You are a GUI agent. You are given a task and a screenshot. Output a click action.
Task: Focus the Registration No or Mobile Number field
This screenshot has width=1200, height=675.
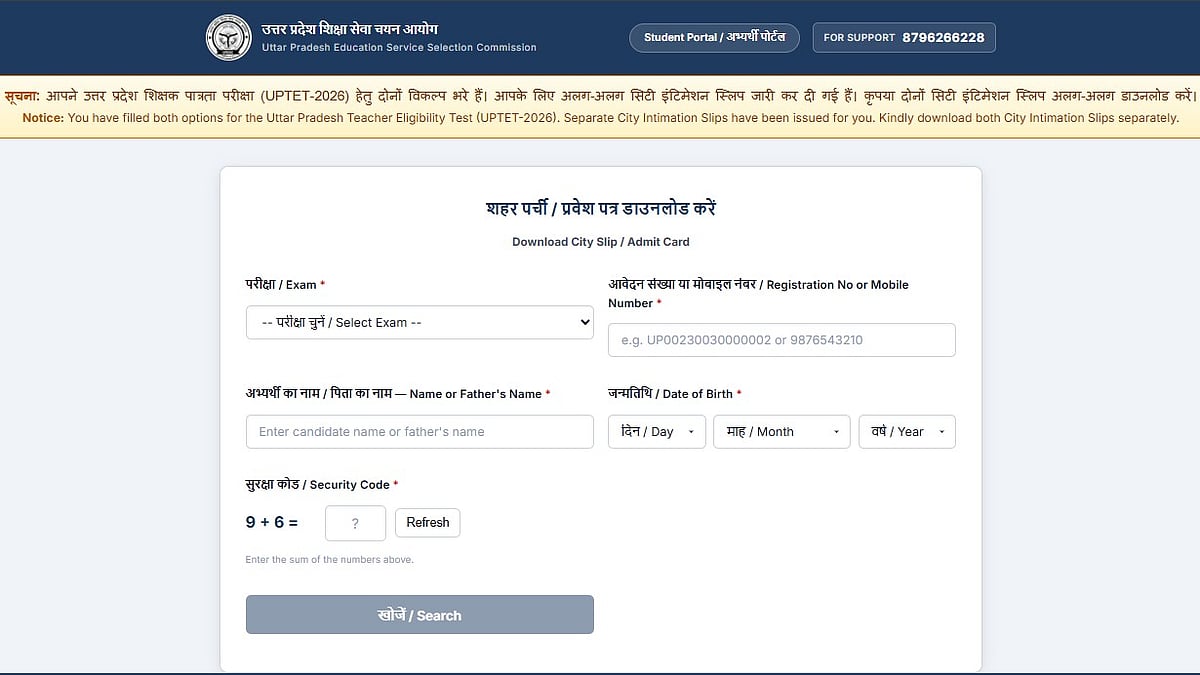[x=782, y=340]
